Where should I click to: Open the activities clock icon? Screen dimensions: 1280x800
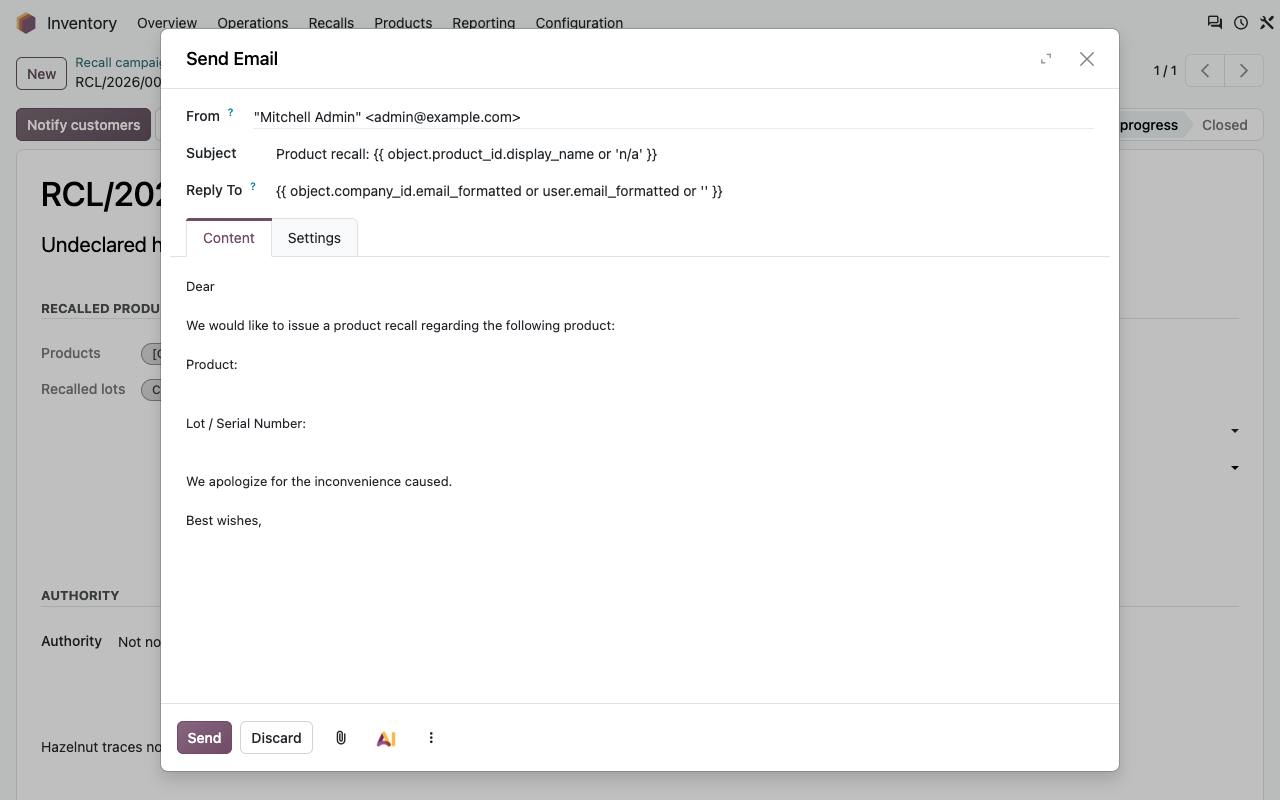pyautogui.click(x=1241, y=22)
